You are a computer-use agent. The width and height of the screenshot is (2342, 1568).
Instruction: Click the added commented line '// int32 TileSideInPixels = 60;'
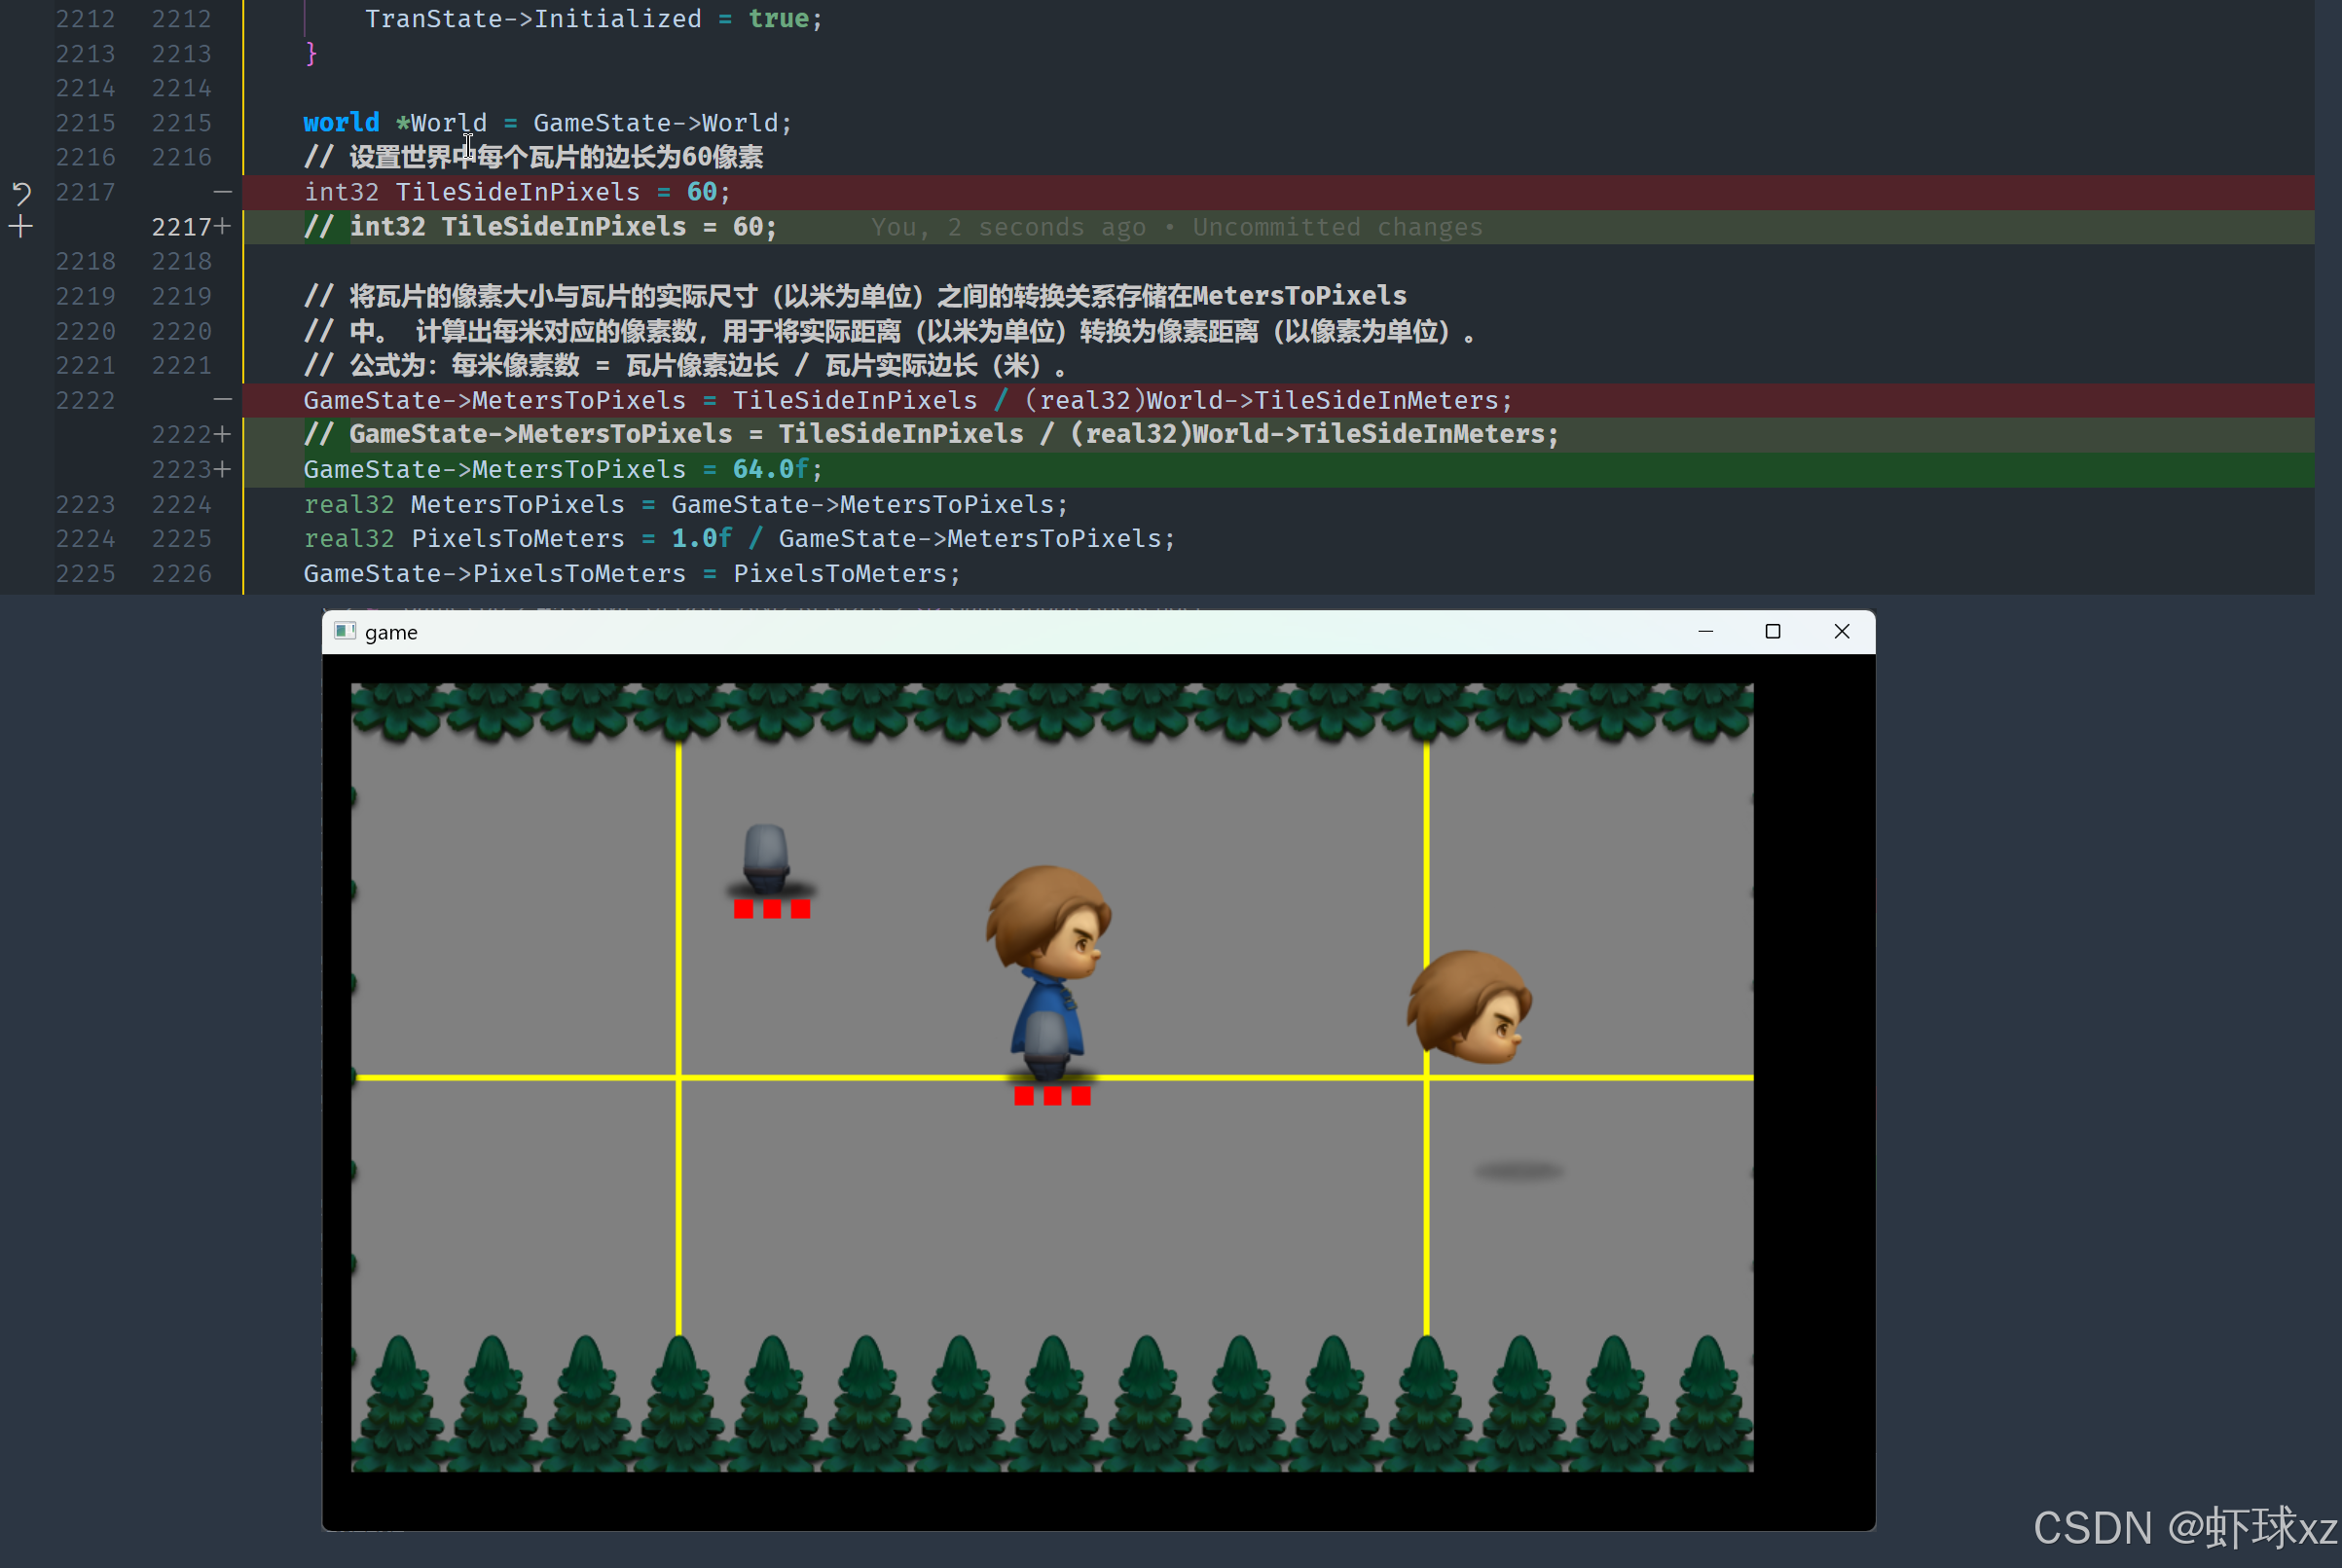point(540,227)
